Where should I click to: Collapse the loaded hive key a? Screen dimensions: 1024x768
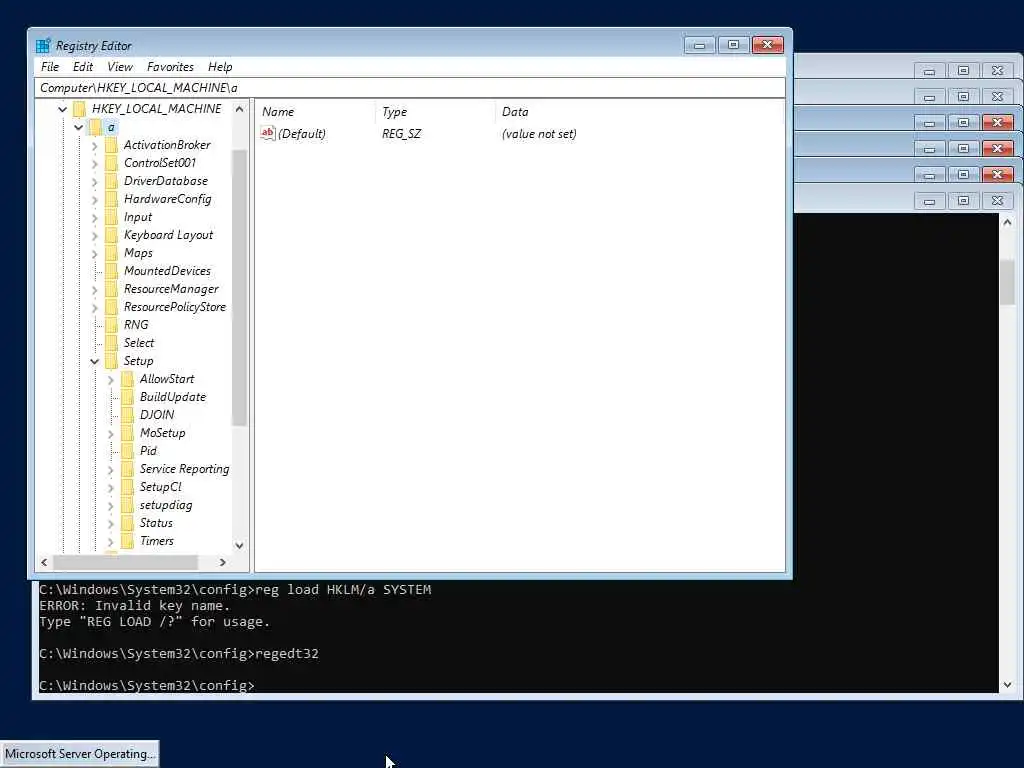pyautogui.click(x=78, y=127)
